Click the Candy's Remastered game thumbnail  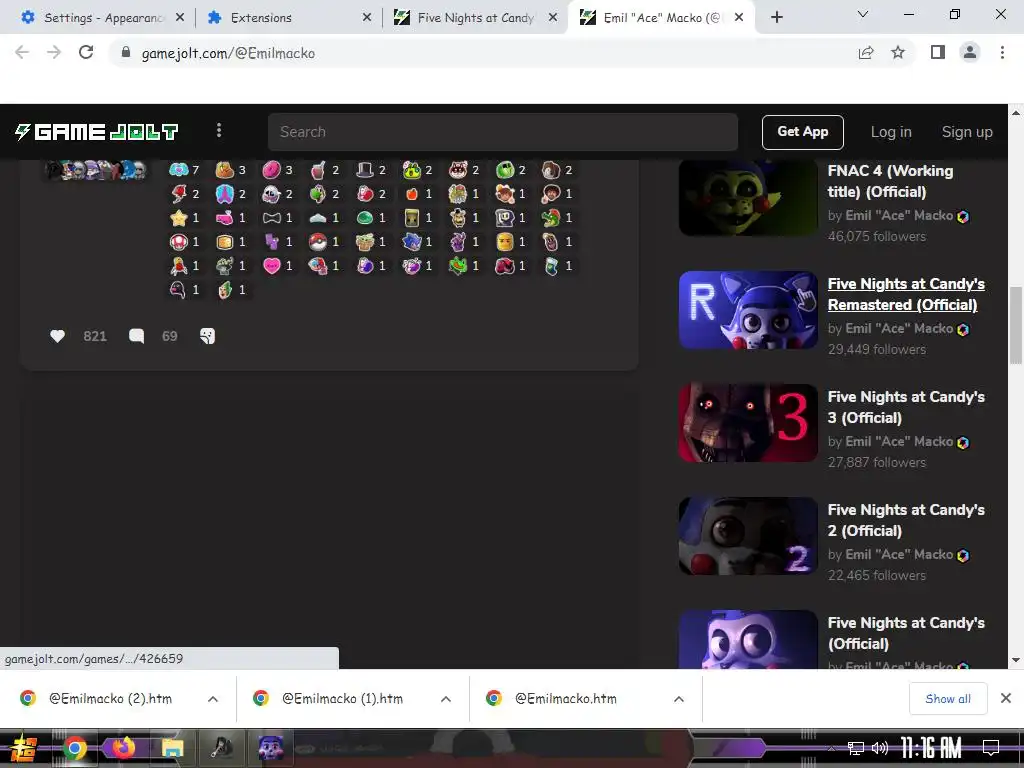(x=748, y=310)
